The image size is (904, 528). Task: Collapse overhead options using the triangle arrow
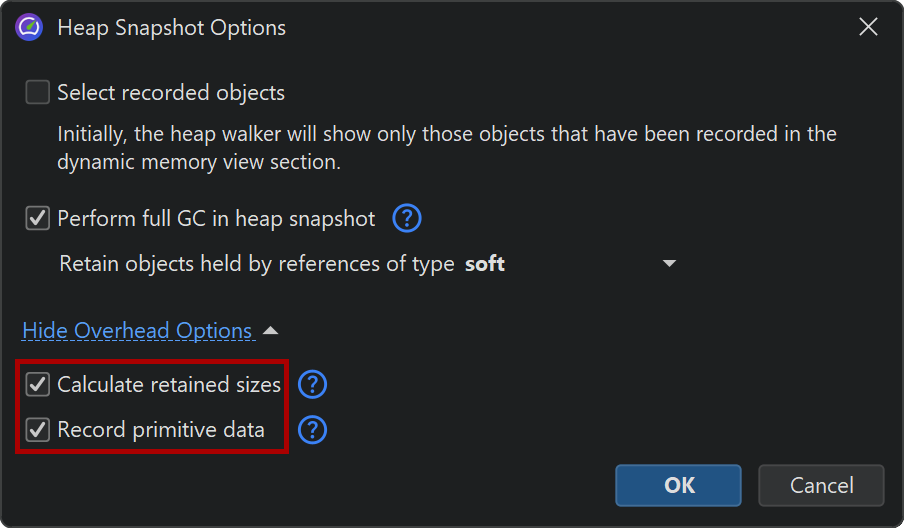(x=271, y=330)
